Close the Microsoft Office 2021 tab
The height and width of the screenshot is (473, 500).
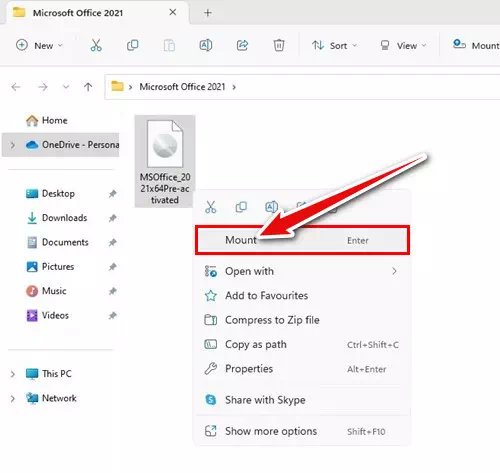pyautogui.click(x=173, y=12)
